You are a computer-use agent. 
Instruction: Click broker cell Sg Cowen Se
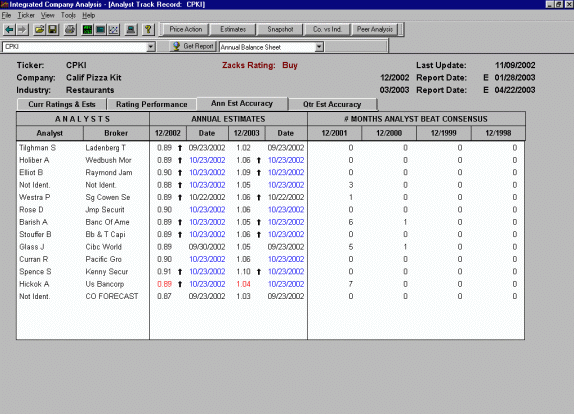click(108, 197)
